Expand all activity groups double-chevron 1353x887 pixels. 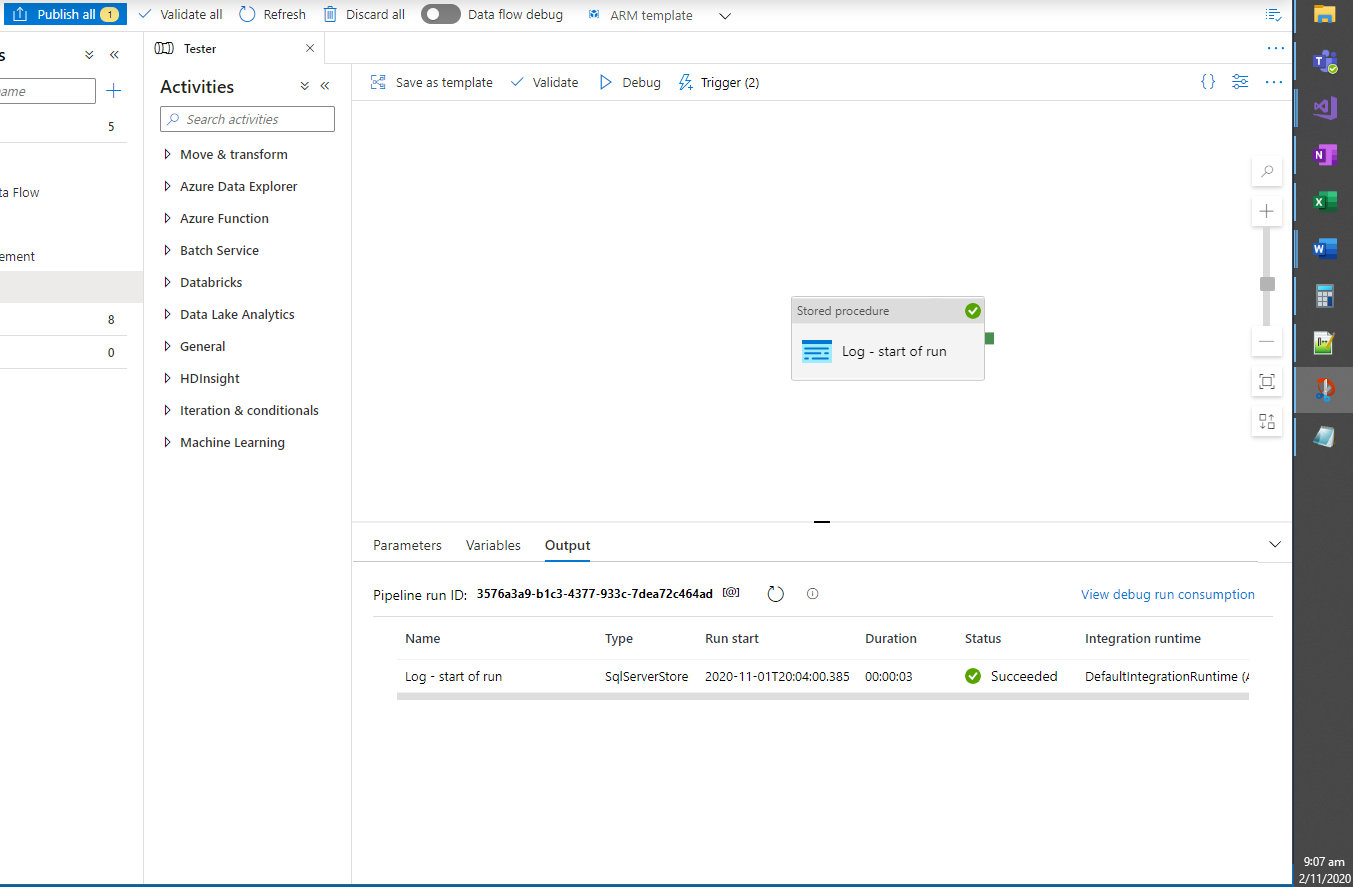[305, 87]
